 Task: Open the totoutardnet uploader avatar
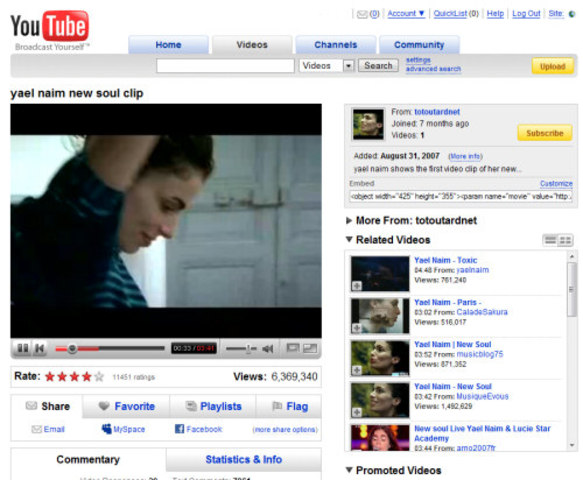pyautogui.click(x=368, y=124)
